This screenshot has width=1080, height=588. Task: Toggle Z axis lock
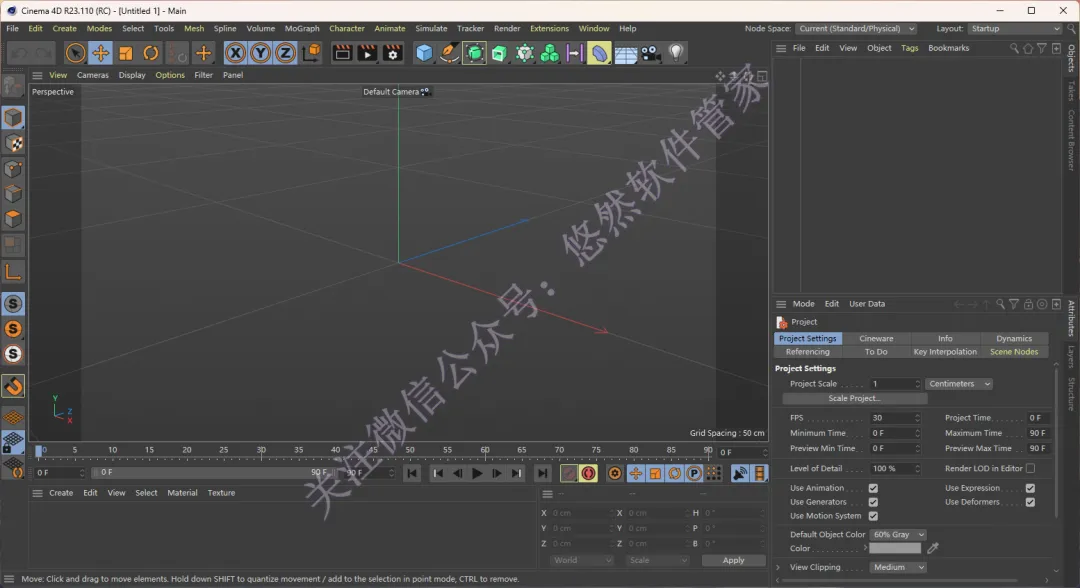285,53
